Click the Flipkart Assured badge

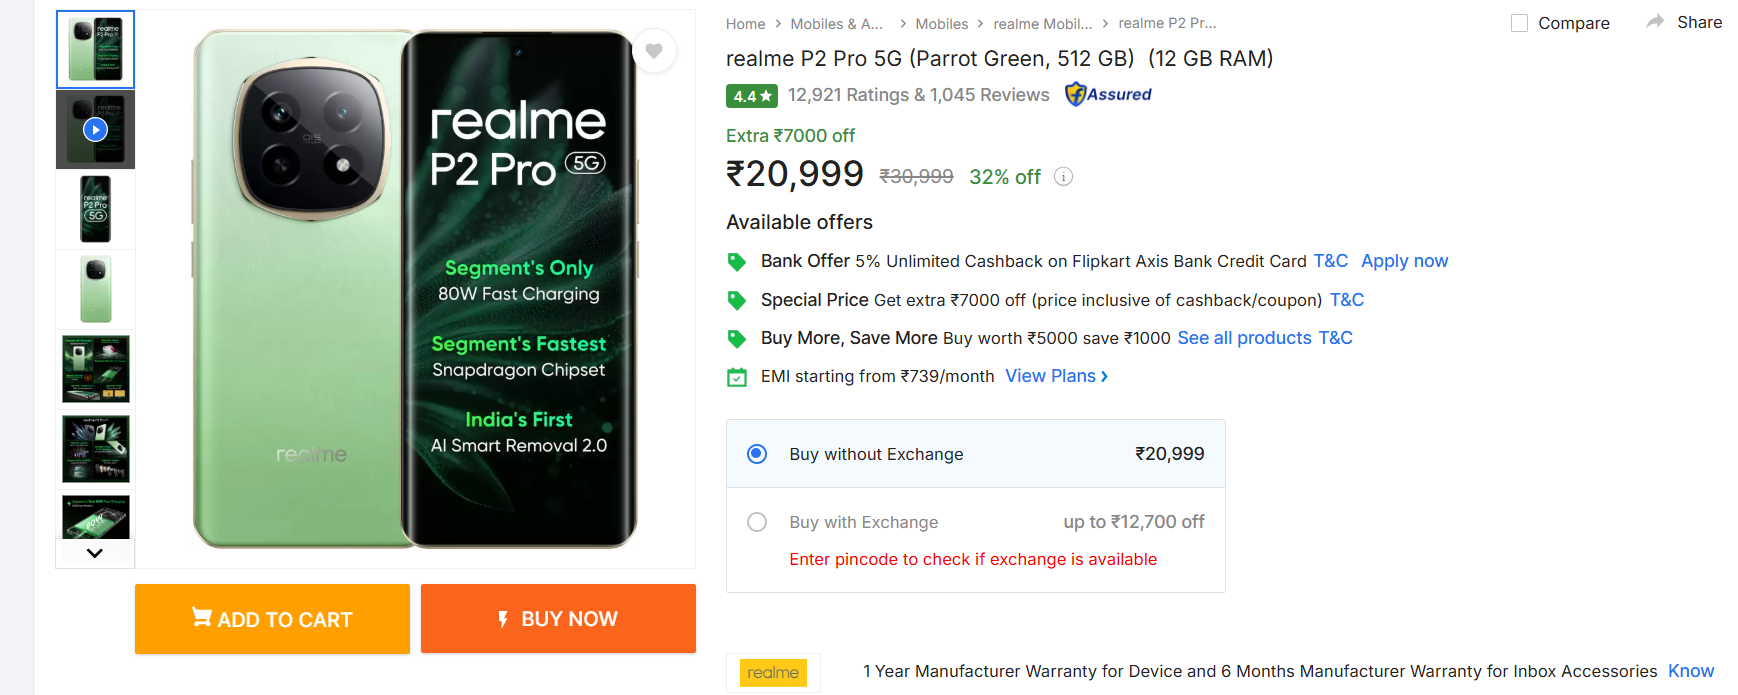pyautogui.click(x=1108, y=94)
